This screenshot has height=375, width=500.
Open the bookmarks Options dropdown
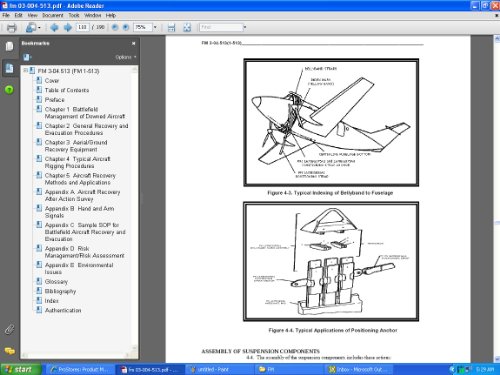tap(126, 57)
